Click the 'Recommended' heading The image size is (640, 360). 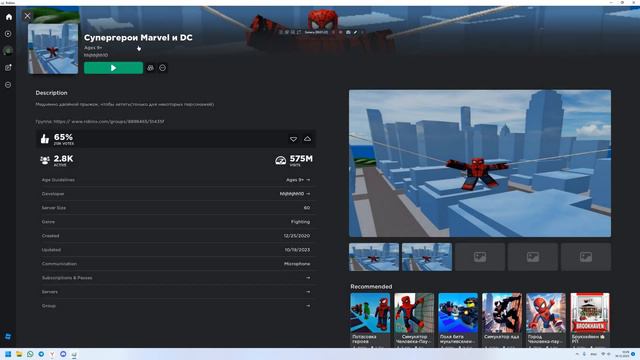[371, 287]
